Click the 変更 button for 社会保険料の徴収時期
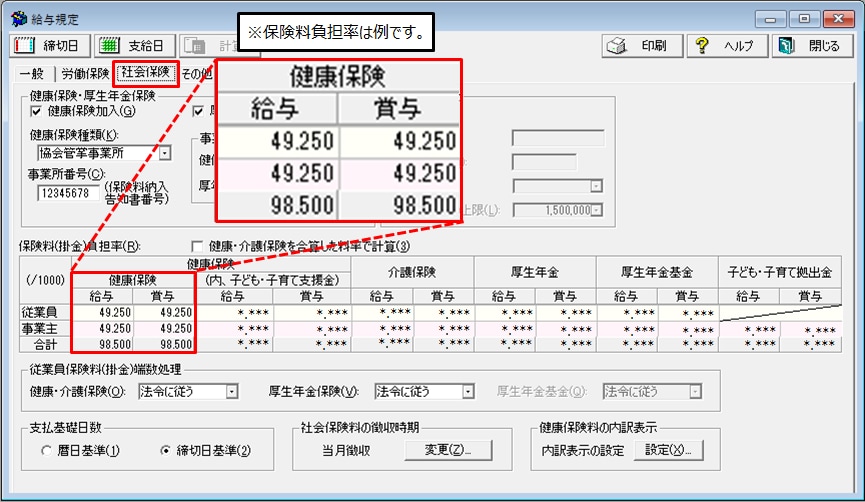 click(x=448, y=451)
